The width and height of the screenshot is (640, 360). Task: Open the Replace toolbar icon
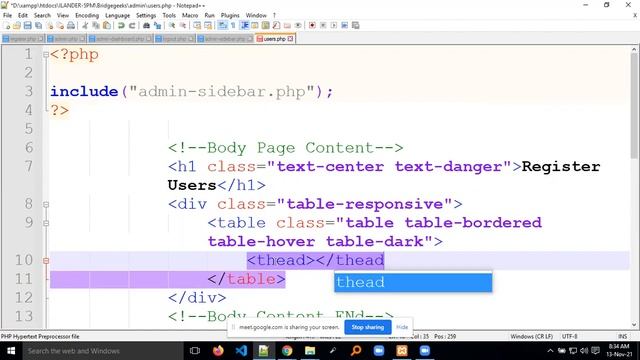click(157, 25)
